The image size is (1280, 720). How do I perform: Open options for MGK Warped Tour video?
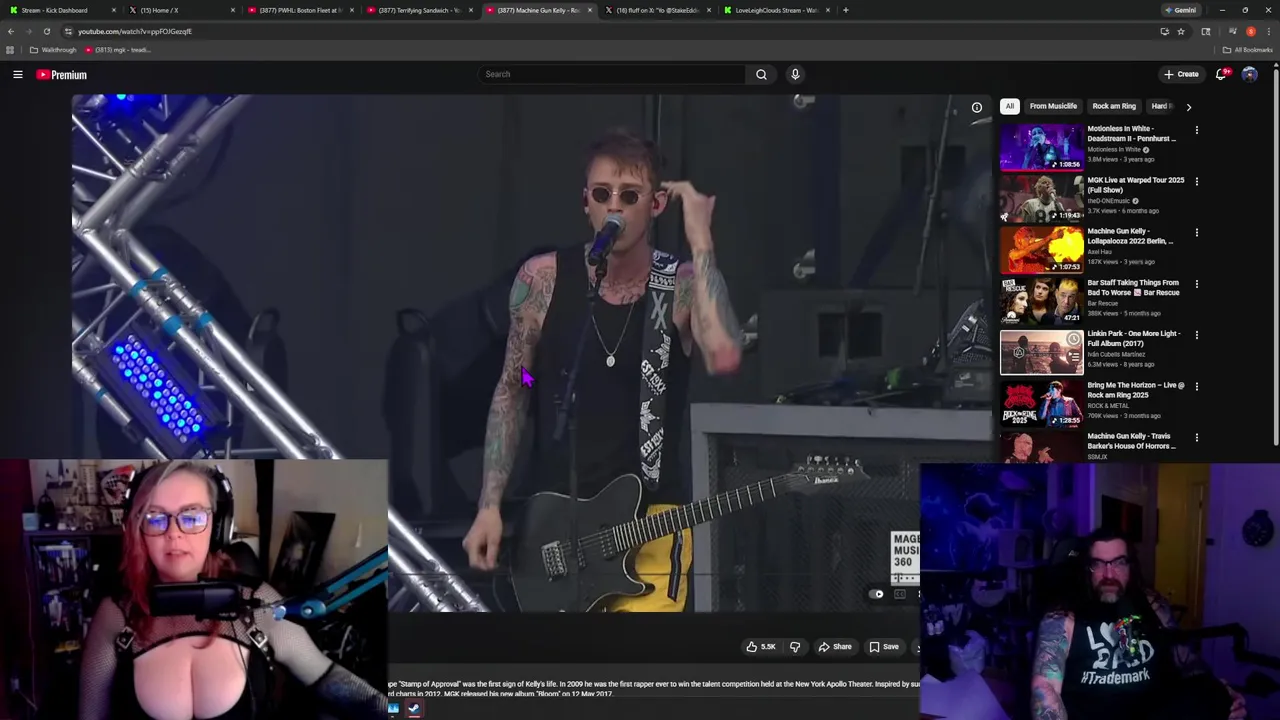[x=1196, y=181]
